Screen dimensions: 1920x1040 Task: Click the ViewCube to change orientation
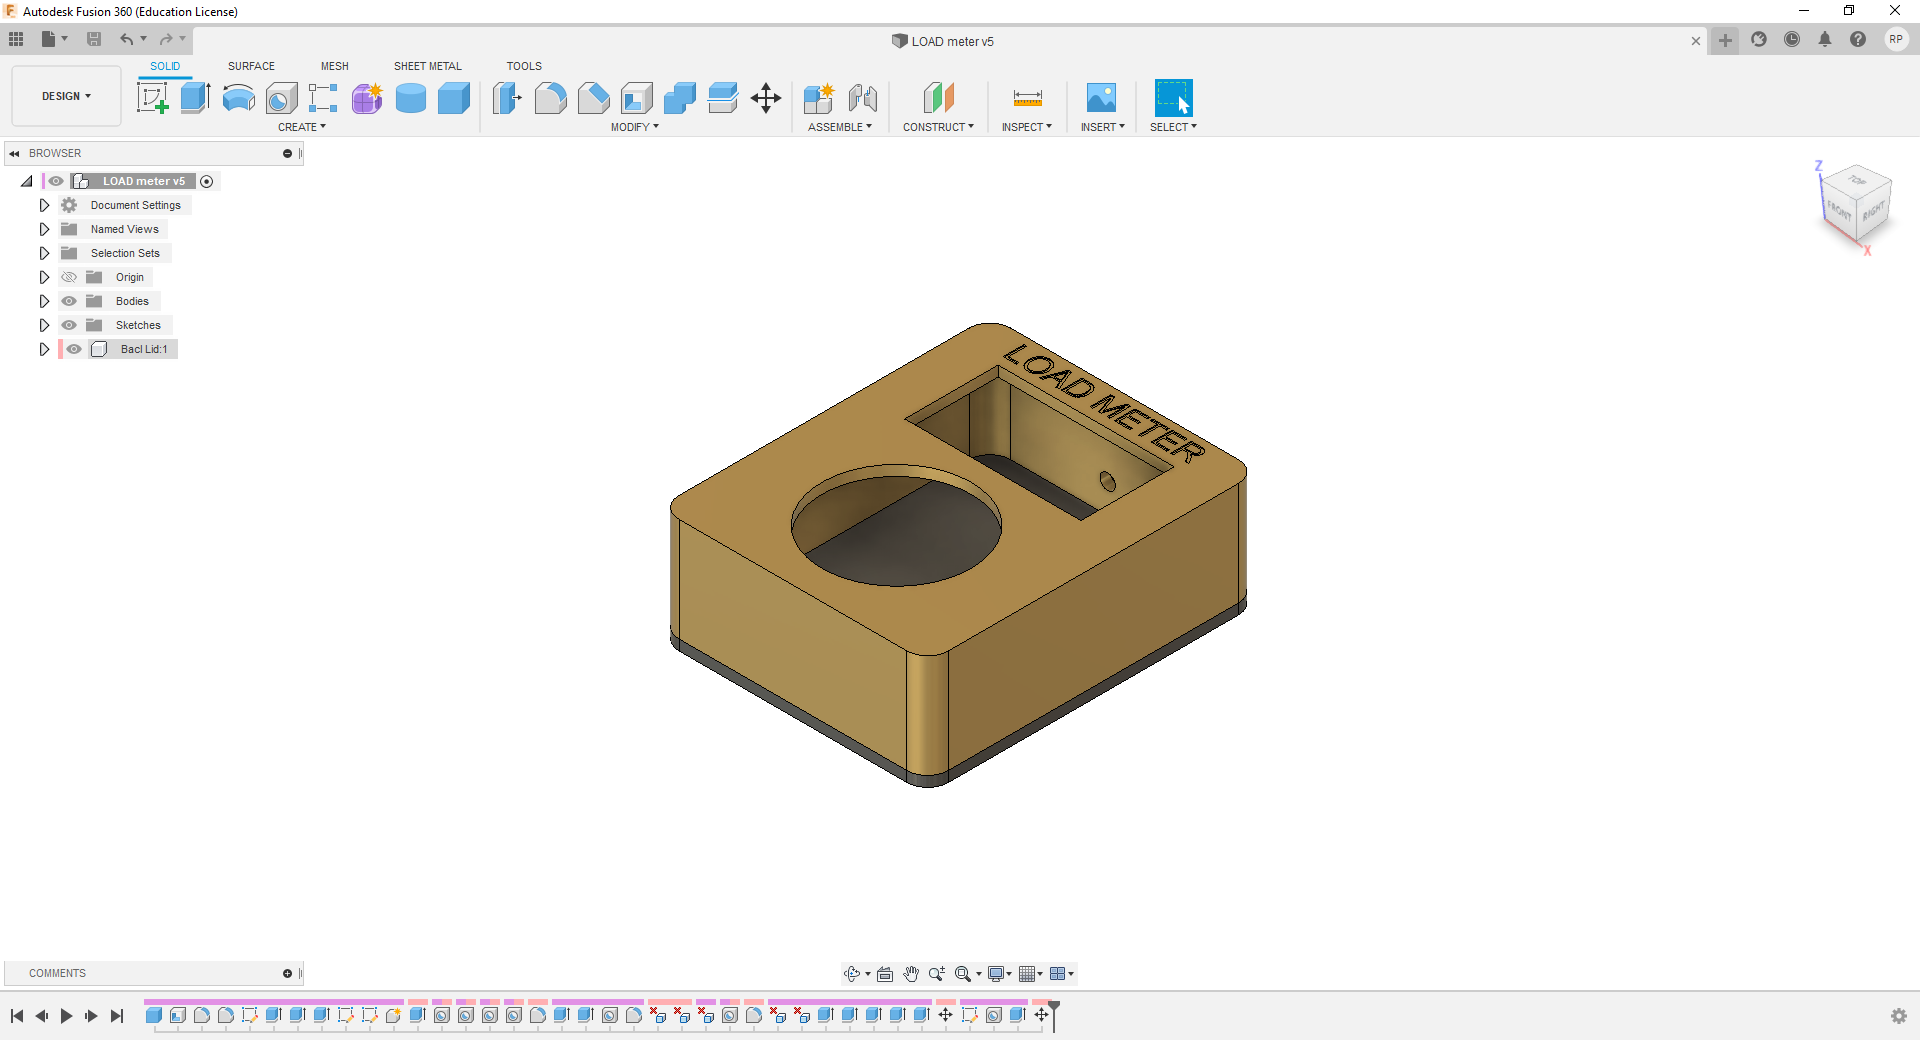tap(1855, 205)
